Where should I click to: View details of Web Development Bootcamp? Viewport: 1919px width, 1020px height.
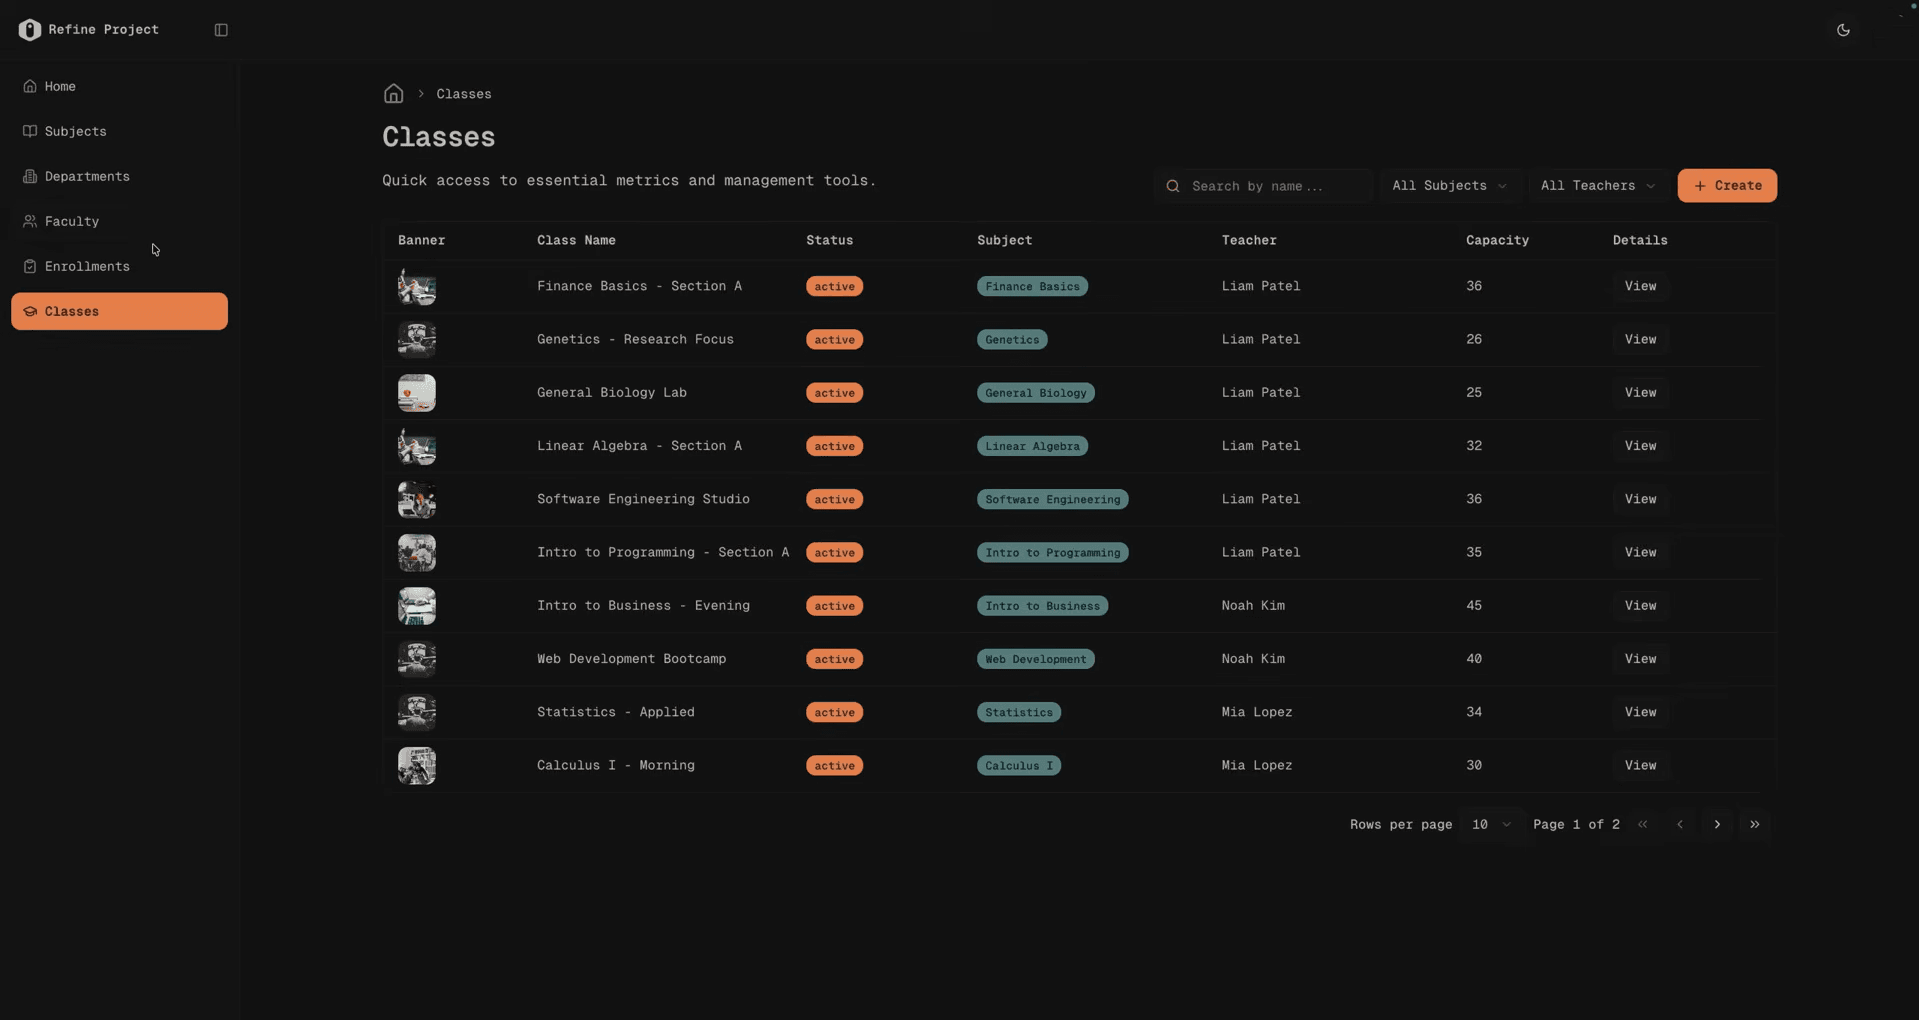point(1639,658)
